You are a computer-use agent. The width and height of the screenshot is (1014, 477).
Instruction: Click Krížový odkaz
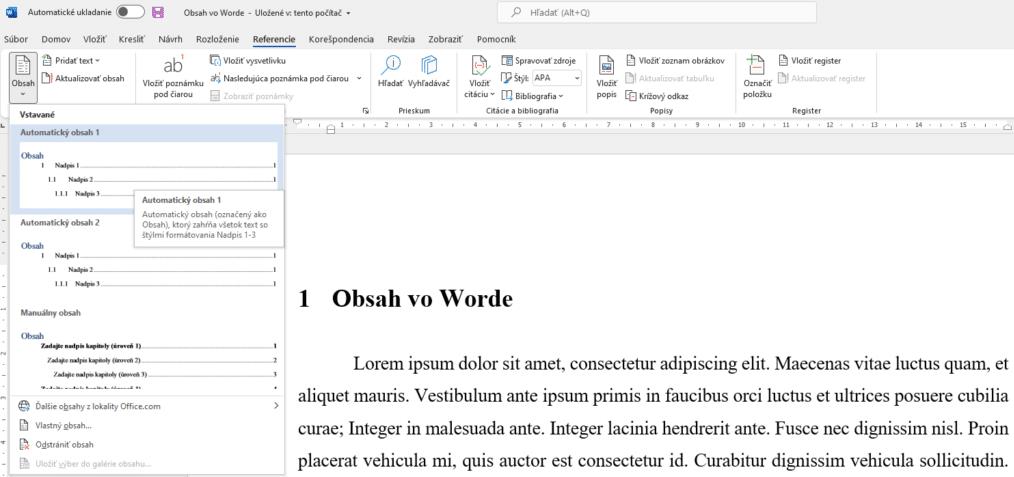tap(656, 96)
